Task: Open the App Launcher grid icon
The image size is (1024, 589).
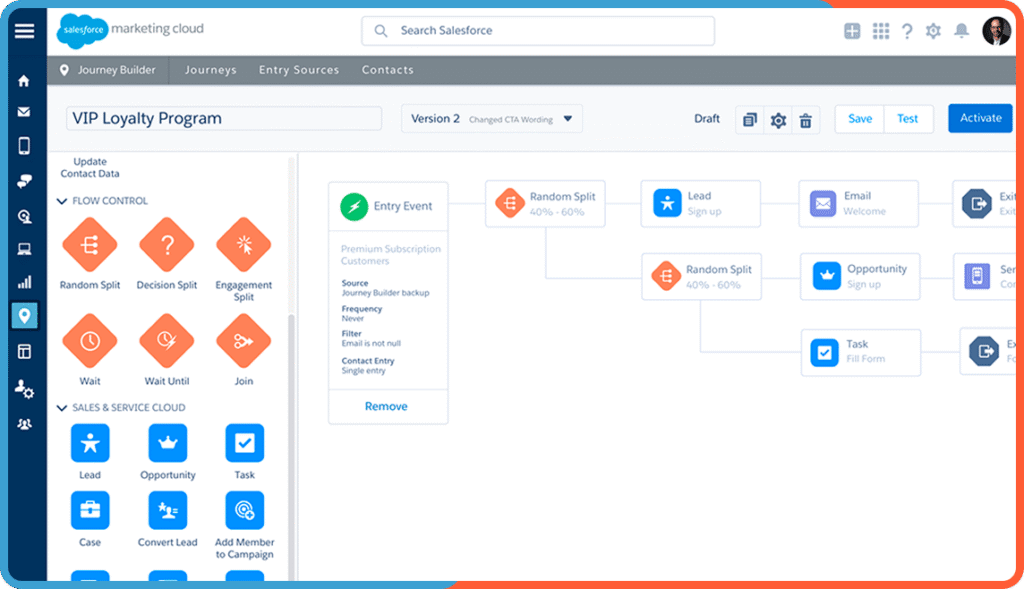Action: coord(880,31)
